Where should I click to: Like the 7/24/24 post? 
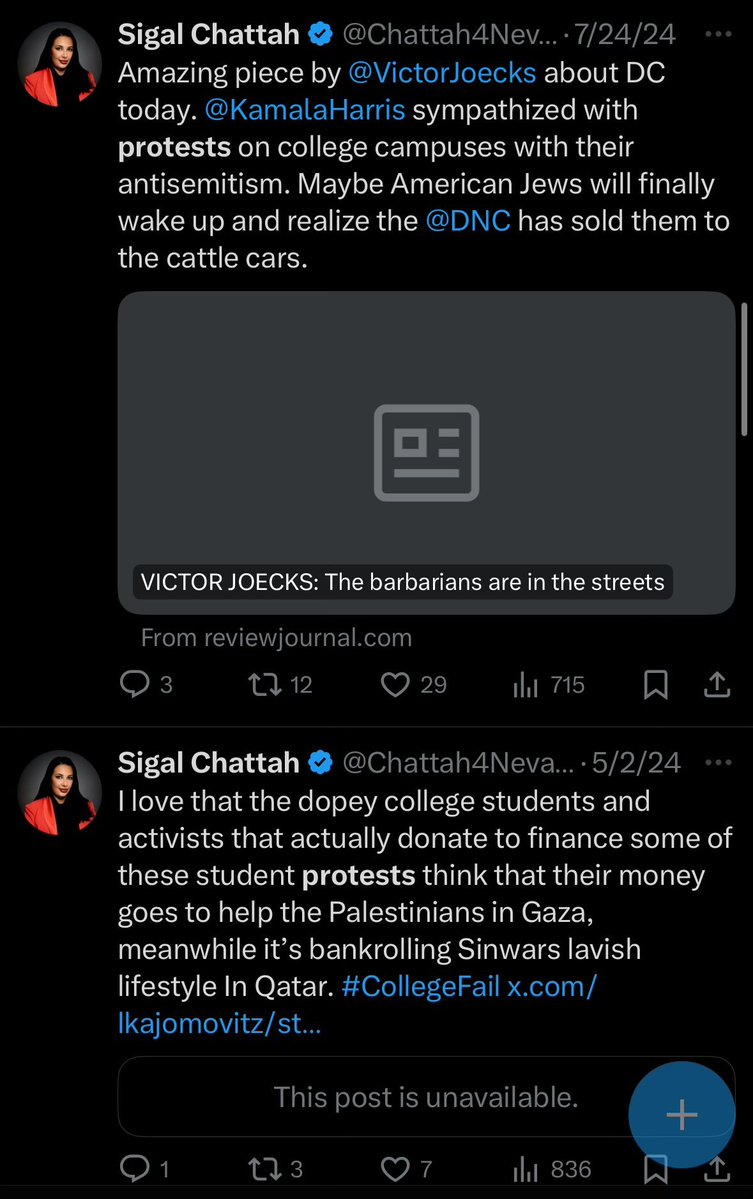point(397,685)
